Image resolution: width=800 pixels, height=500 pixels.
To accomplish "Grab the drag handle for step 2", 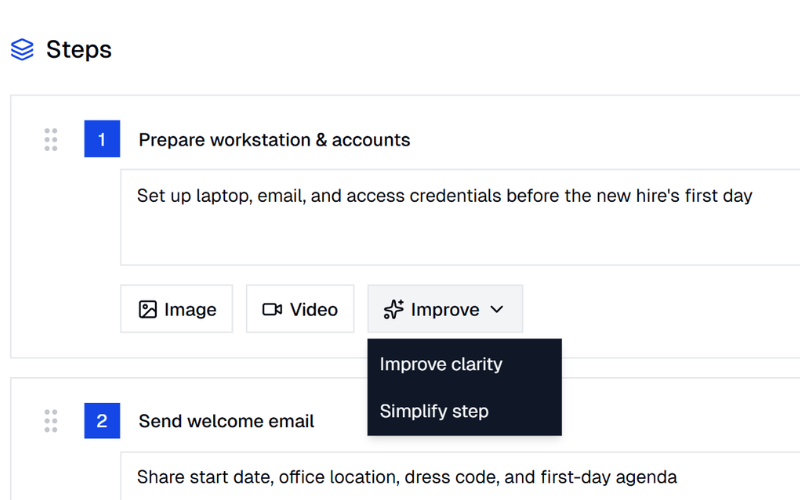I will 51,421.
